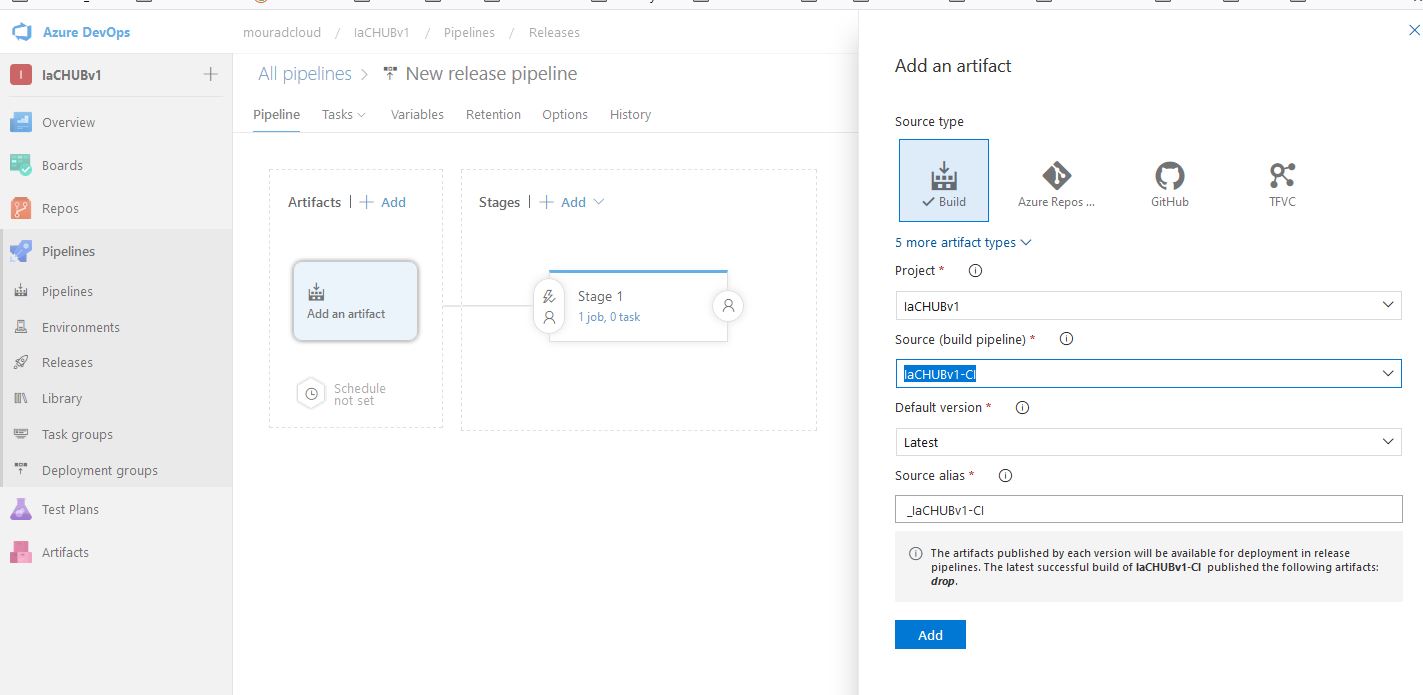Open post-deployment conditions on Stage 1

tap(727, 305)
